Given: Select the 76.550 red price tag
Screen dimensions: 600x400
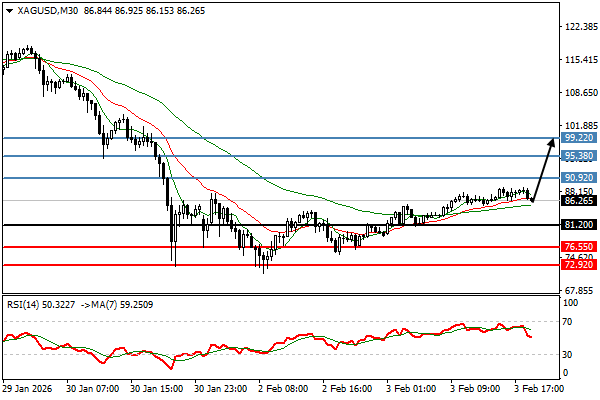Looking at the screenshot, I should (x=578, y=246).
